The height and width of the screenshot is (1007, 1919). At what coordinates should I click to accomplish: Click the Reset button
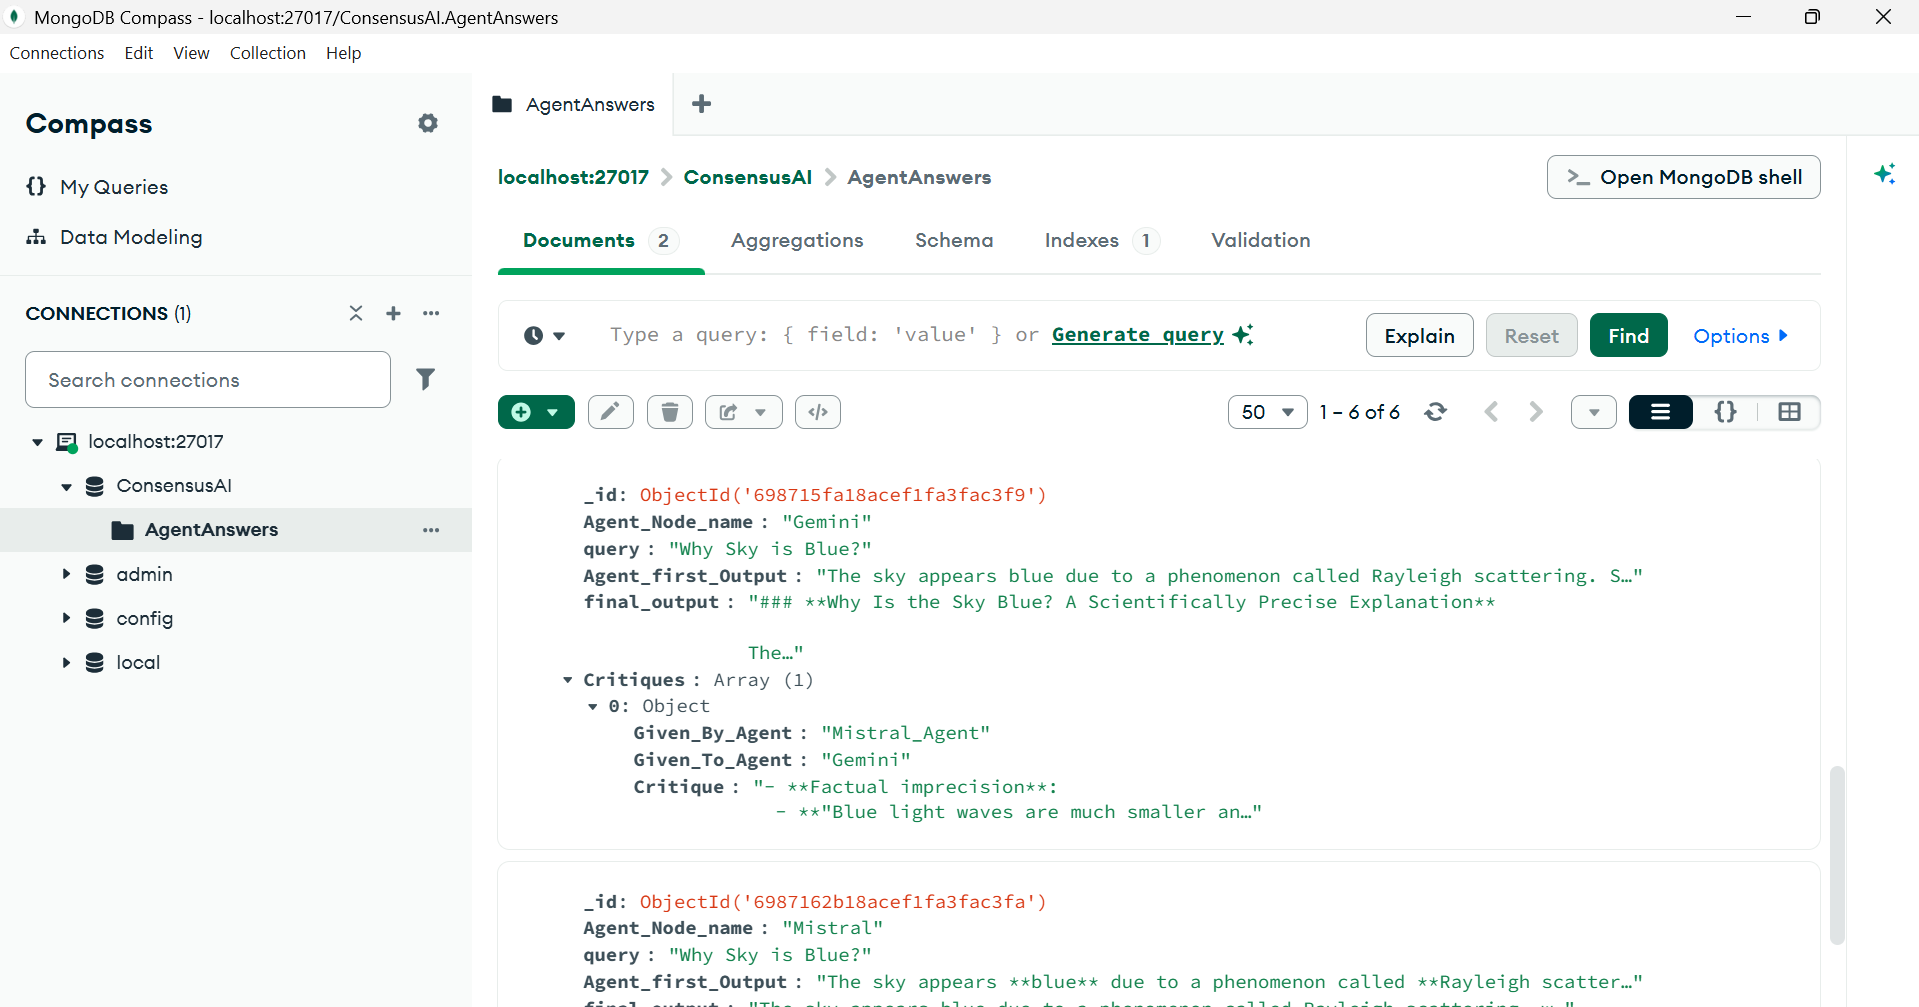point(1531,336)
